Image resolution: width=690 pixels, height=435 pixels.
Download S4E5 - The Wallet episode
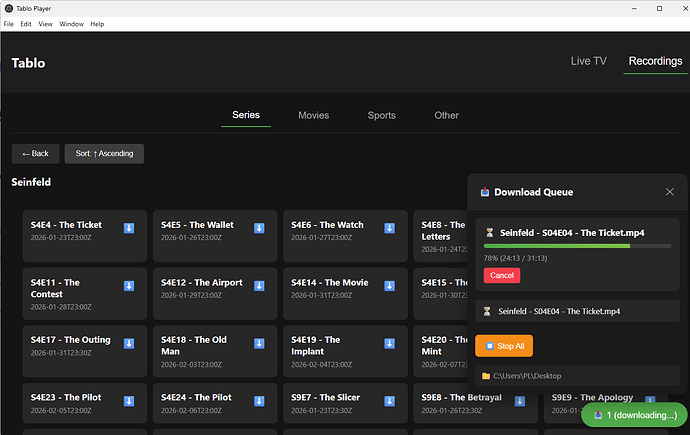click(259, 228)
